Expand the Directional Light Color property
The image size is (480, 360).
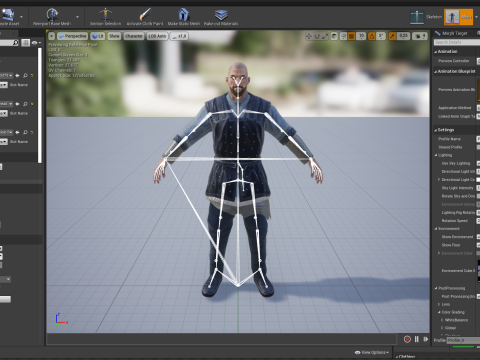(x=439, y=180)
